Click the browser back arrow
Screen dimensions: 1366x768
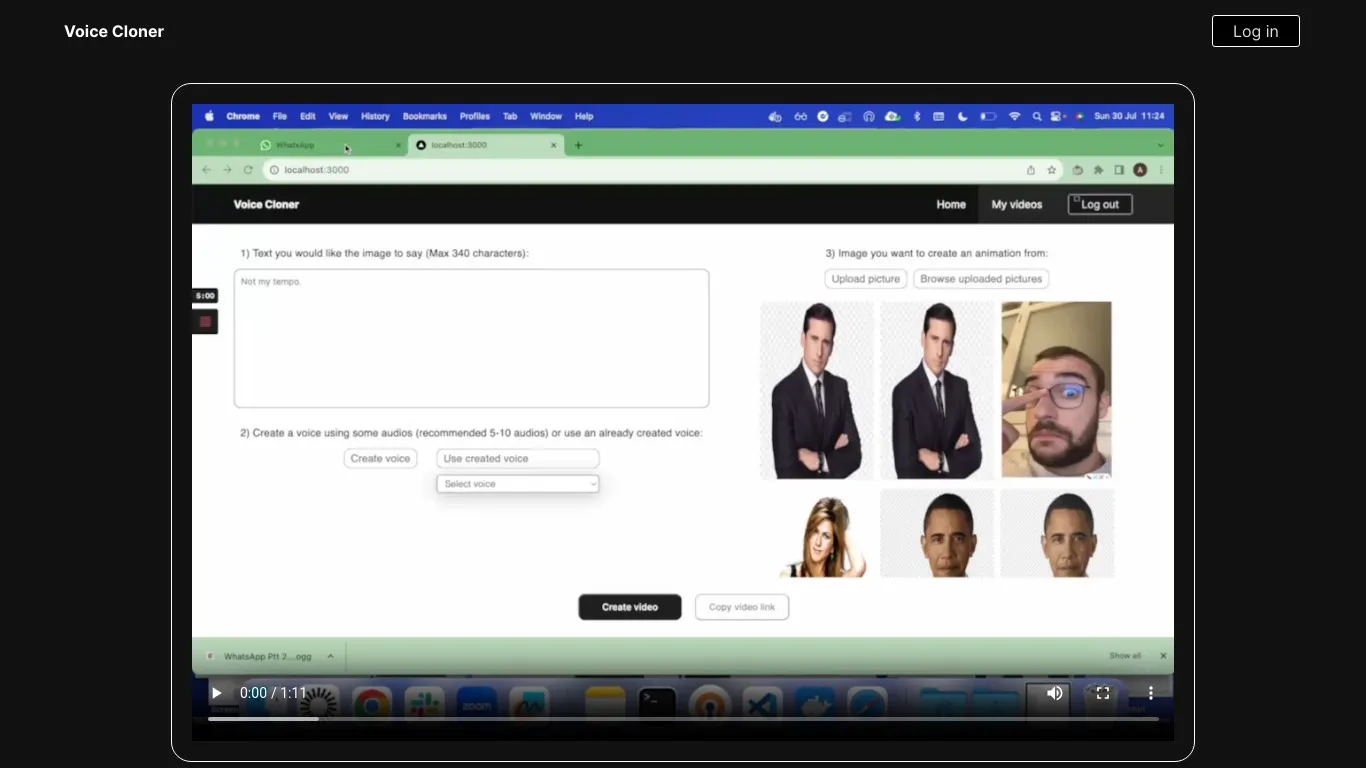click(x=207, y=170)
